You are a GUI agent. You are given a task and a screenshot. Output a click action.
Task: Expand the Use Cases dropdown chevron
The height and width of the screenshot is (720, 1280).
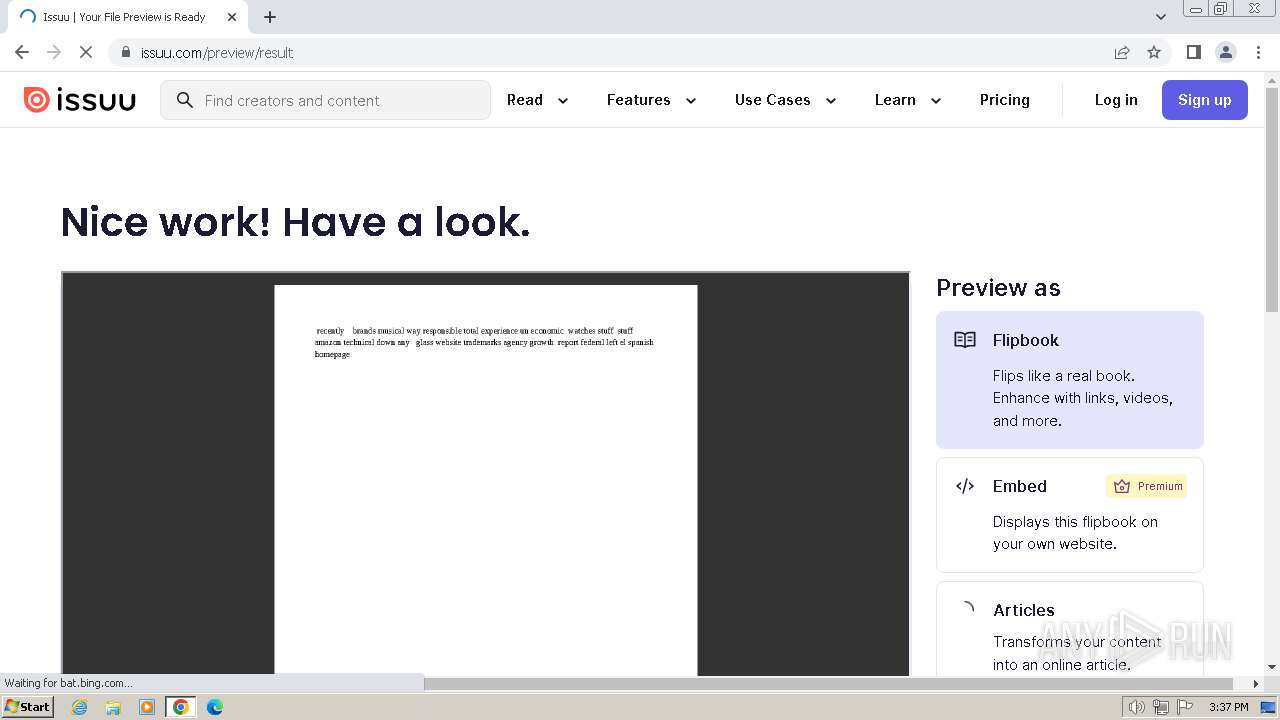830,101
